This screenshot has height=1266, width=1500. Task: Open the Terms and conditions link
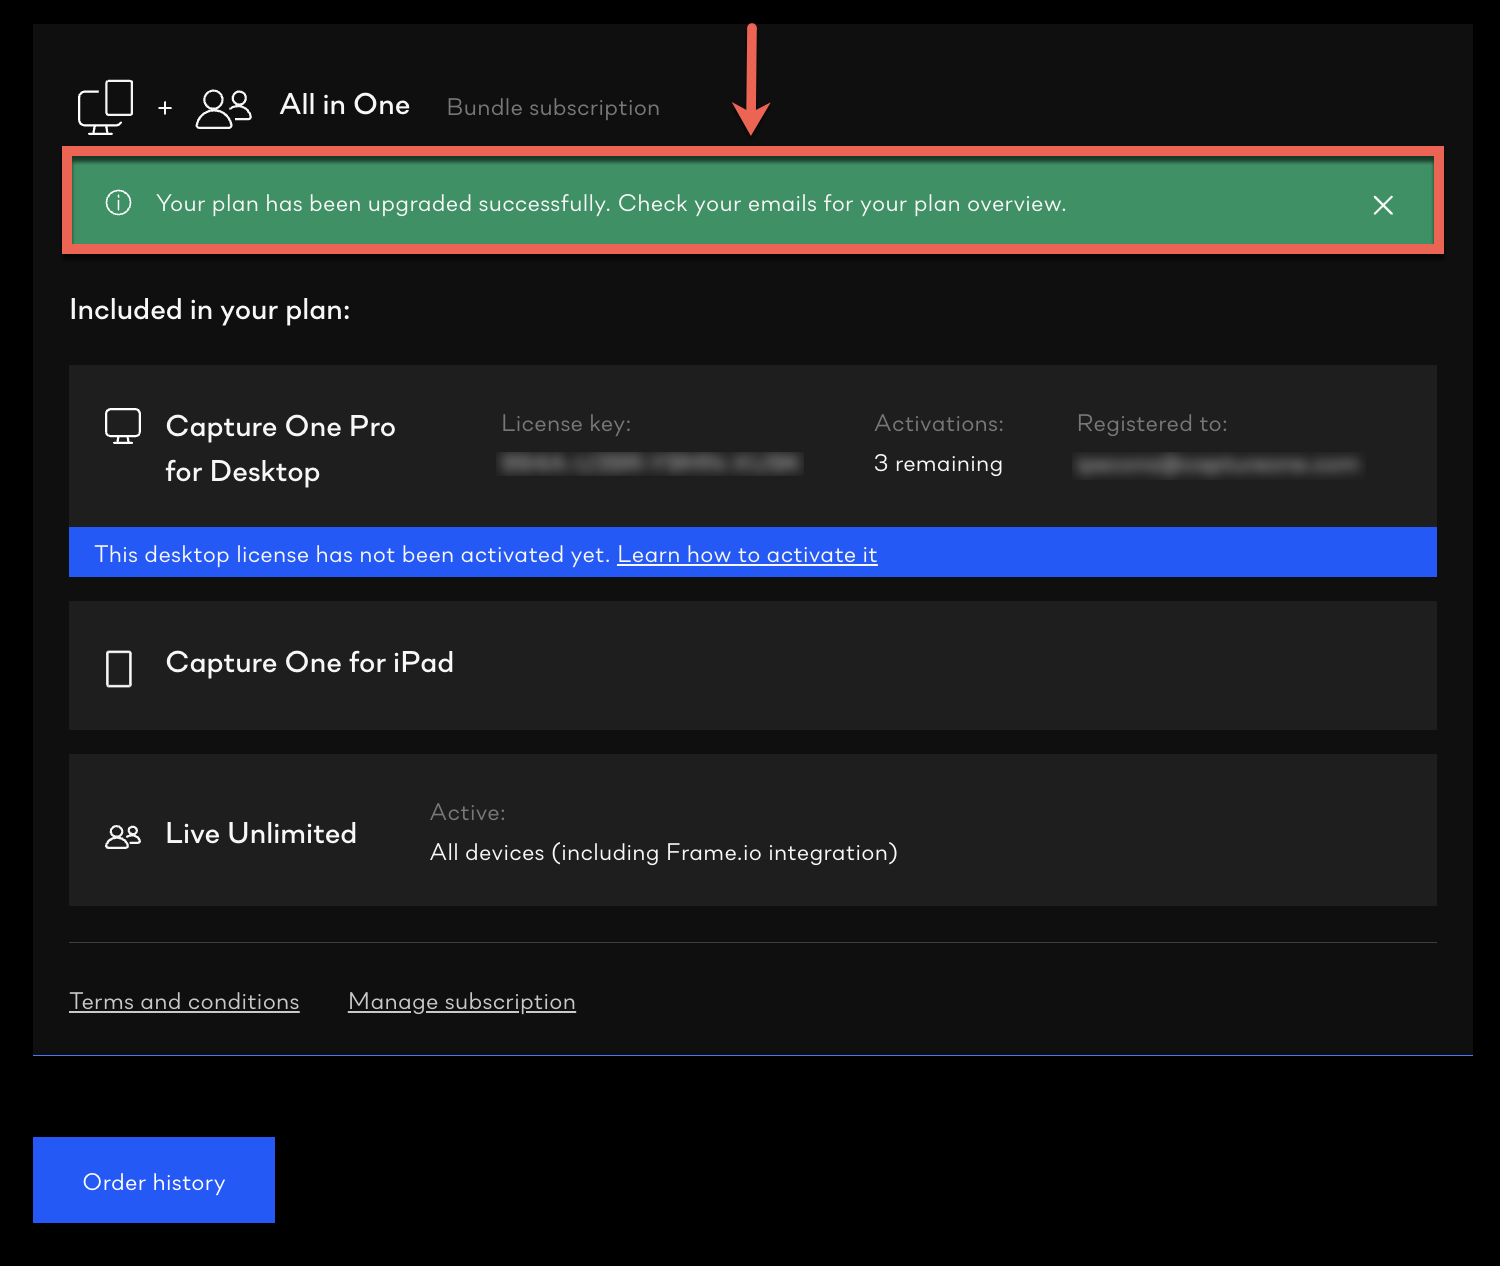[x=184, y=1001]
